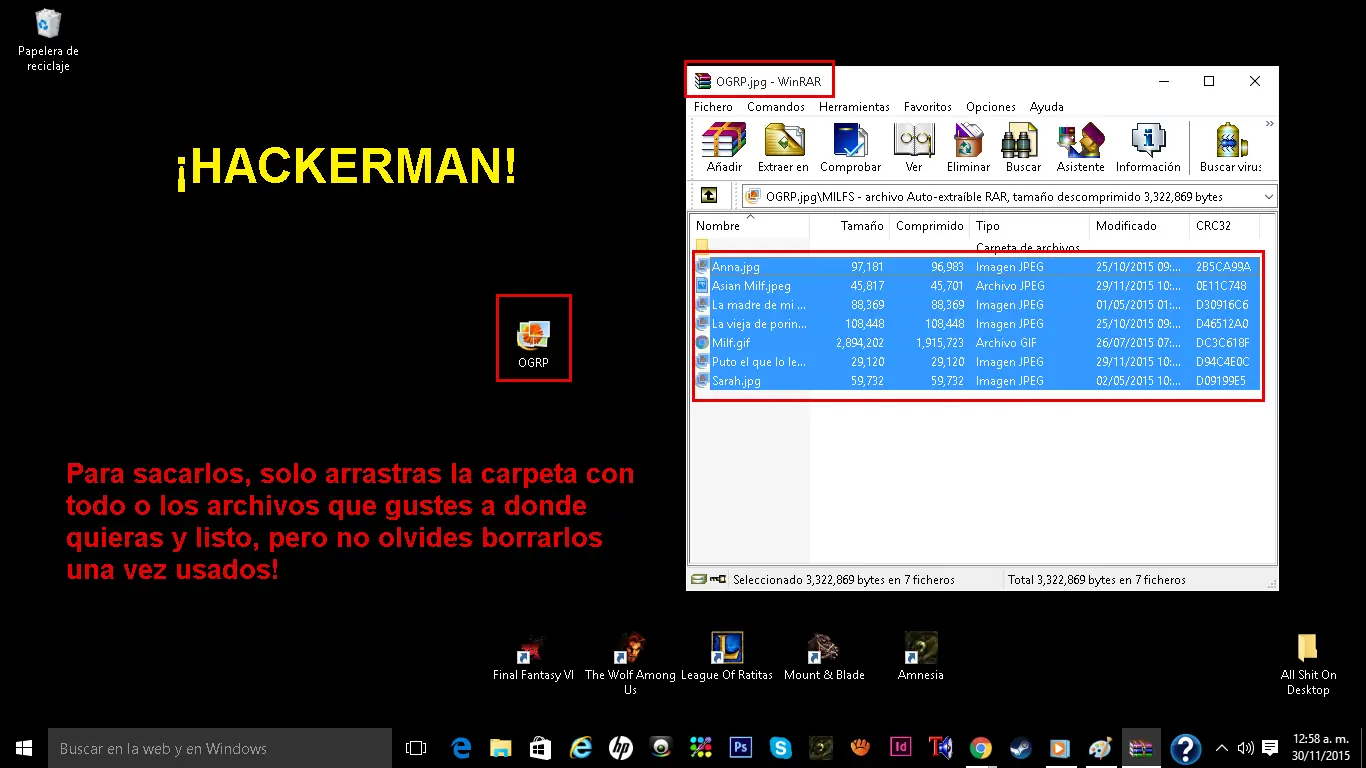
Task: Select the Puto el que lo le... file
Action: pyautogui.click(x=978, y=362)
